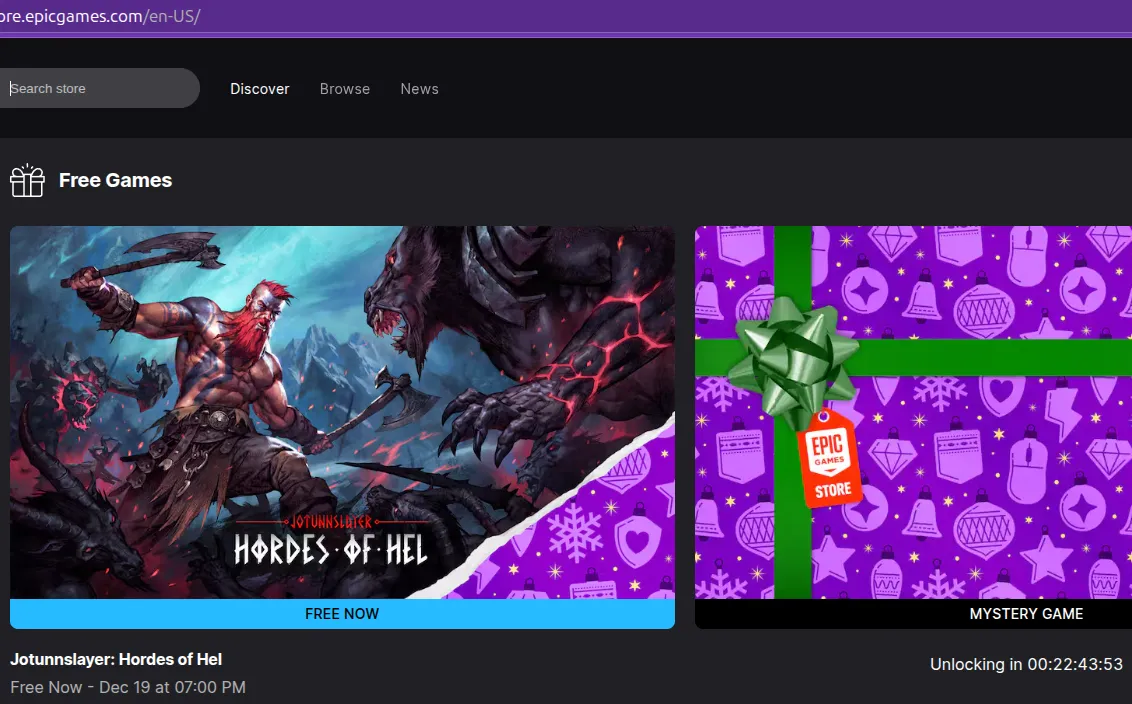Open the Discover tab
The width and height of the screenshot is (1132, 704).
tap(259, 89)
